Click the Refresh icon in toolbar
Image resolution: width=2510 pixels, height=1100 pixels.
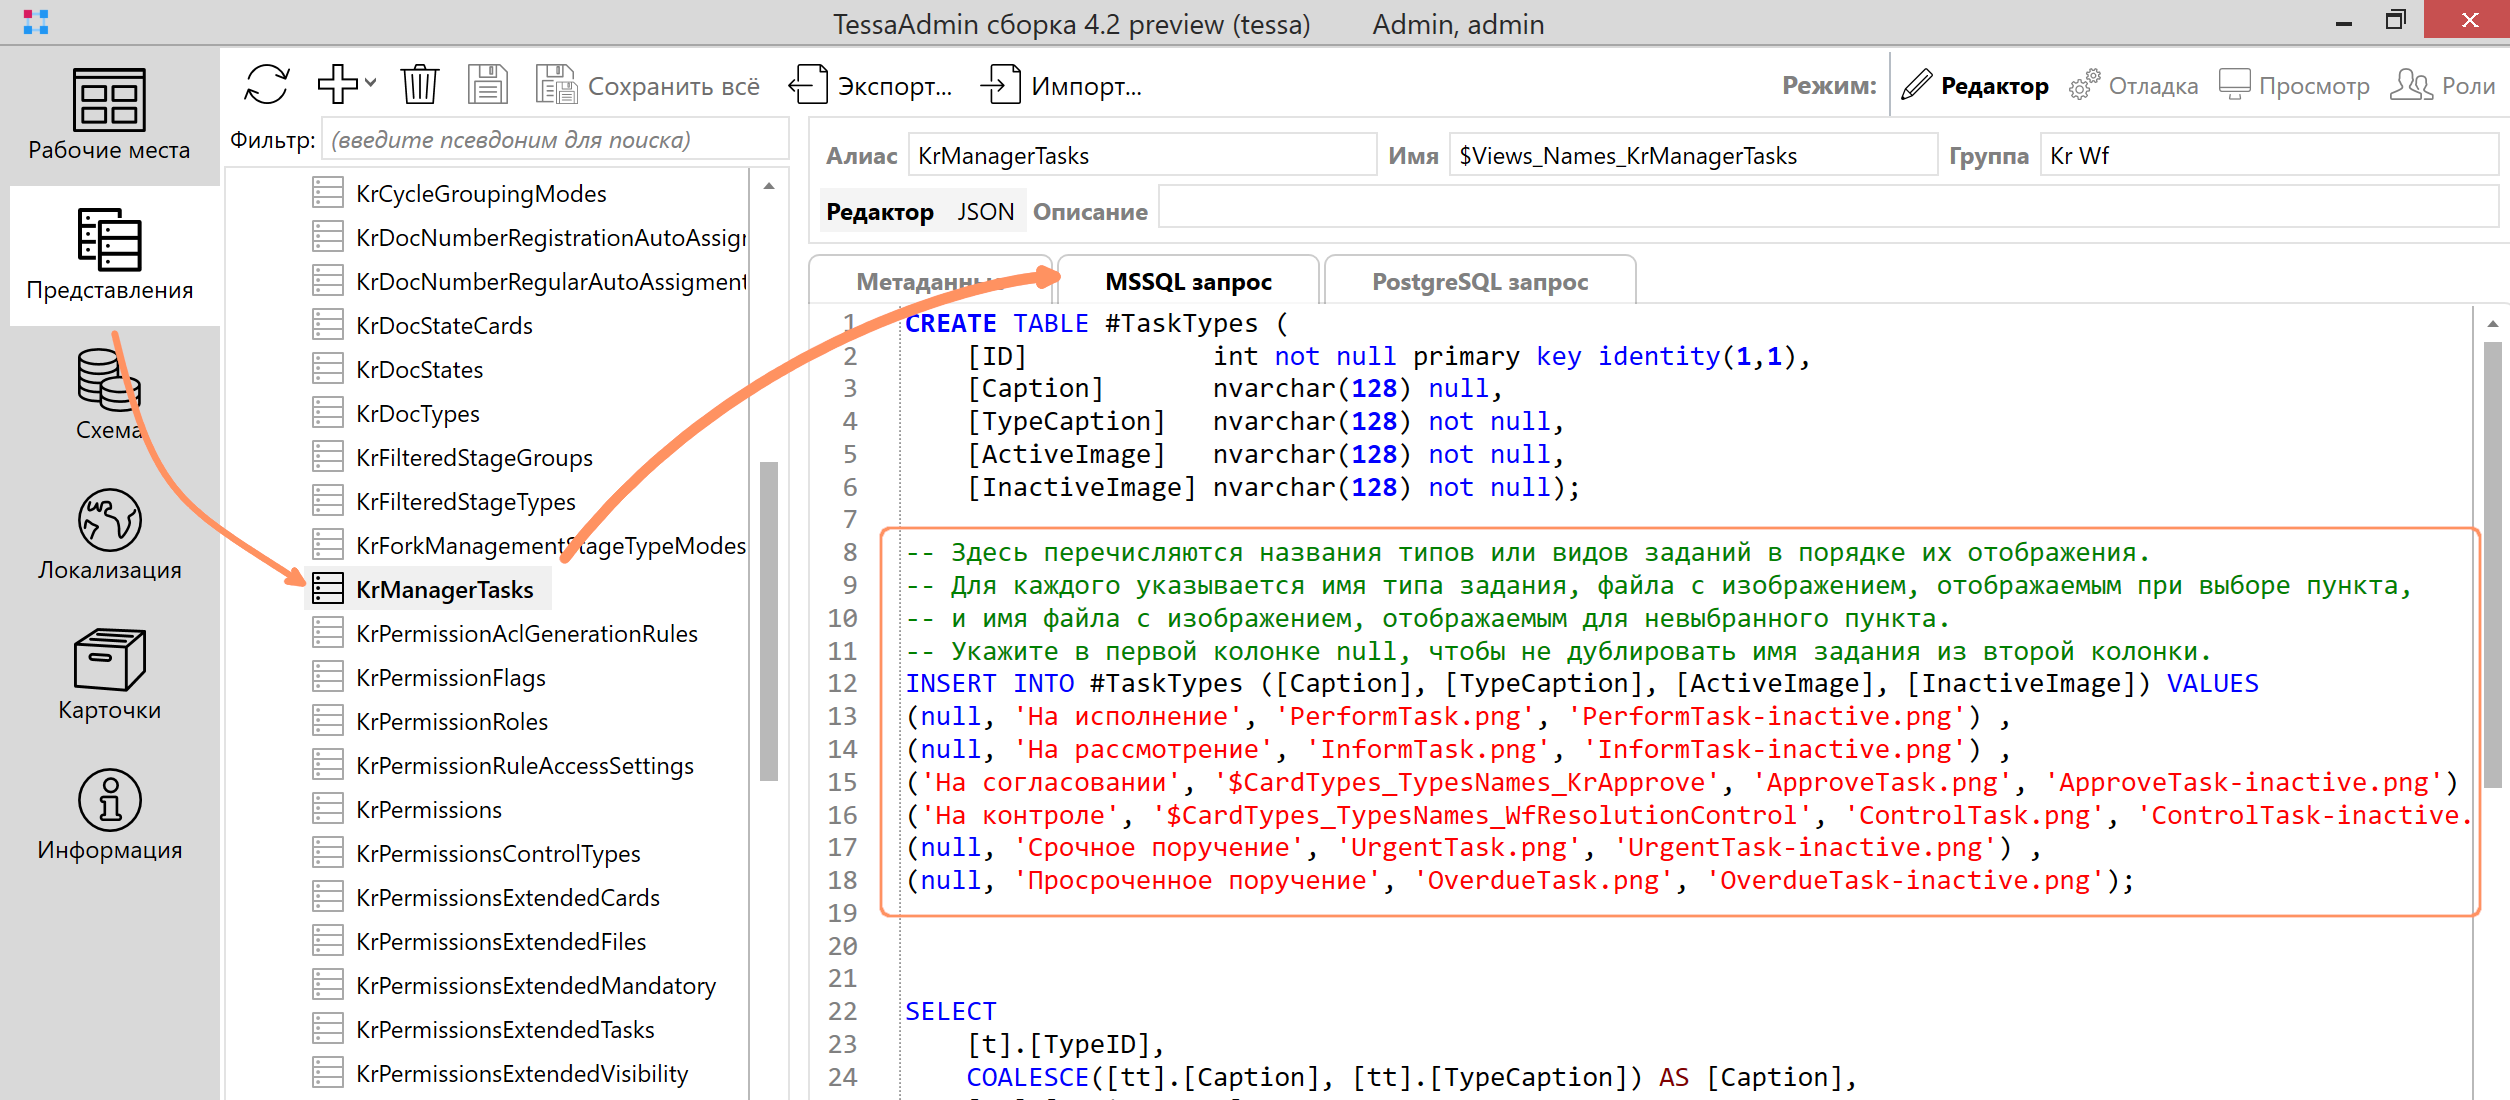pyautogui.click(x=267, y=85)
